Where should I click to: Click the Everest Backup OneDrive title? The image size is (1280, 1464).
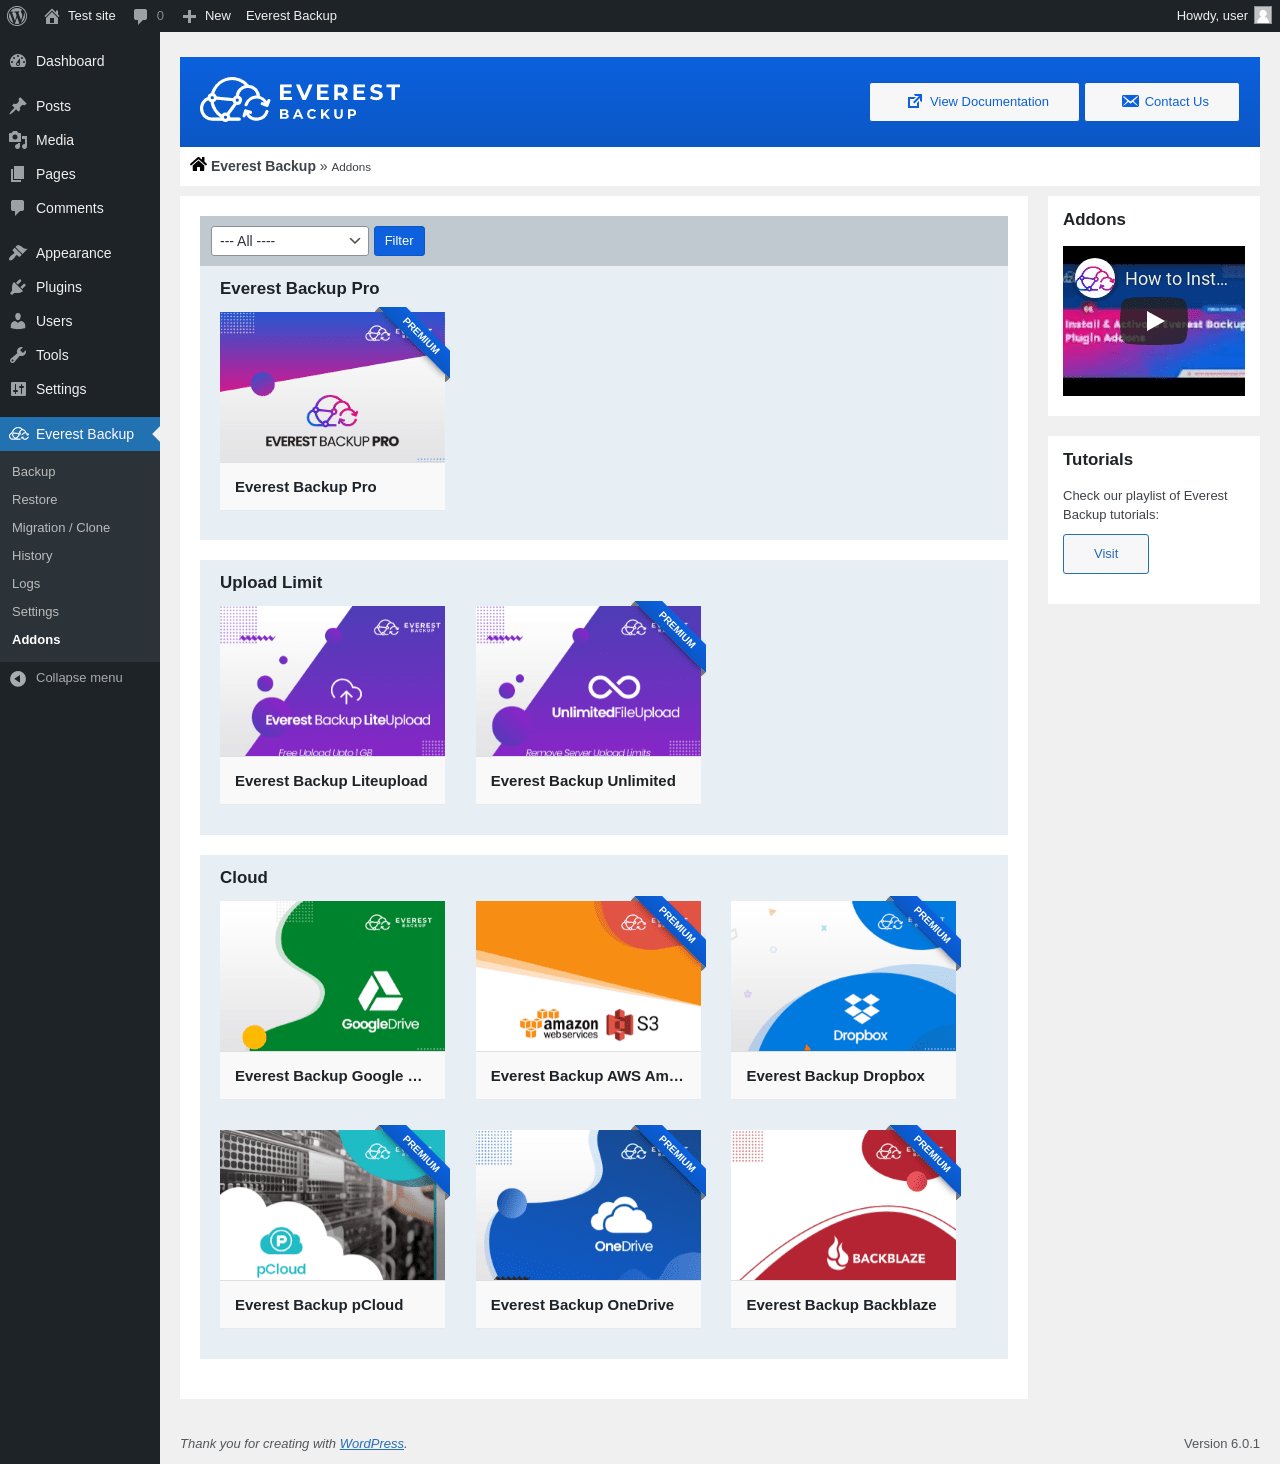pos(582,1305)
